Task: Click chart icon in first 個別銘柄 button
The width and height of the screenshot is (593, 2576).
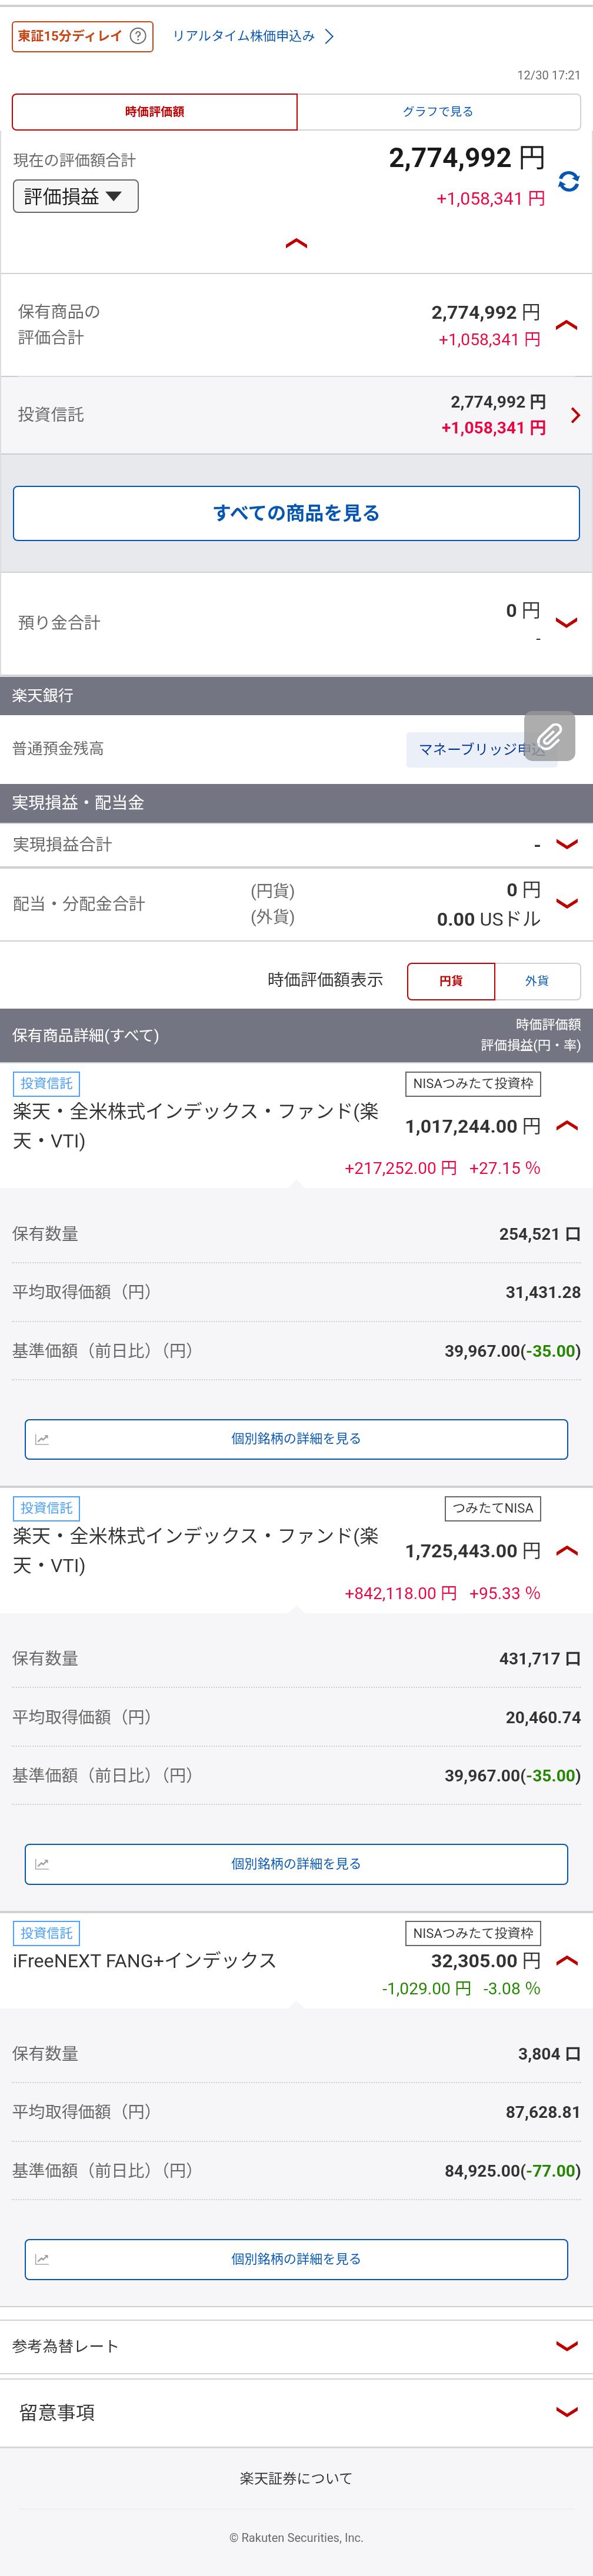Action: click(42, 1439)
